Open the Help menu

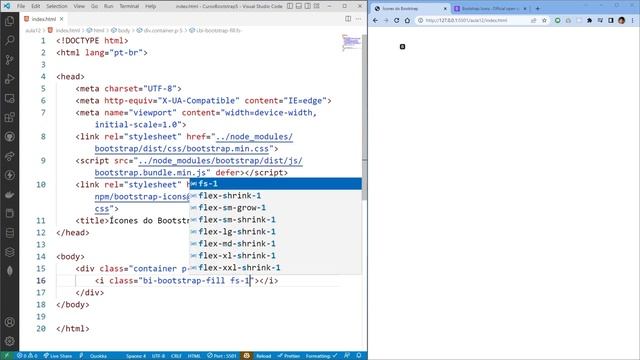pos(151,6)
